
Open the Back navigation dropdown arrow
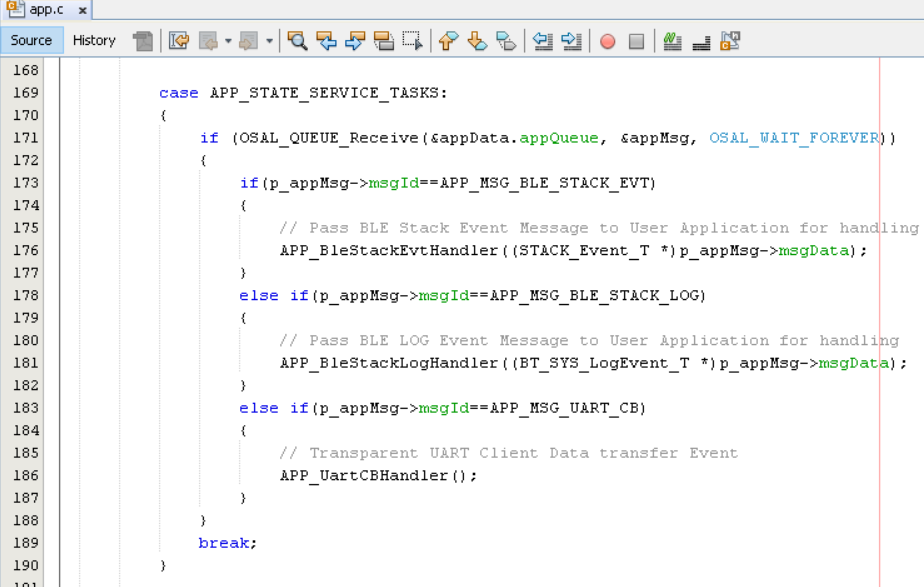coord(228,41)
